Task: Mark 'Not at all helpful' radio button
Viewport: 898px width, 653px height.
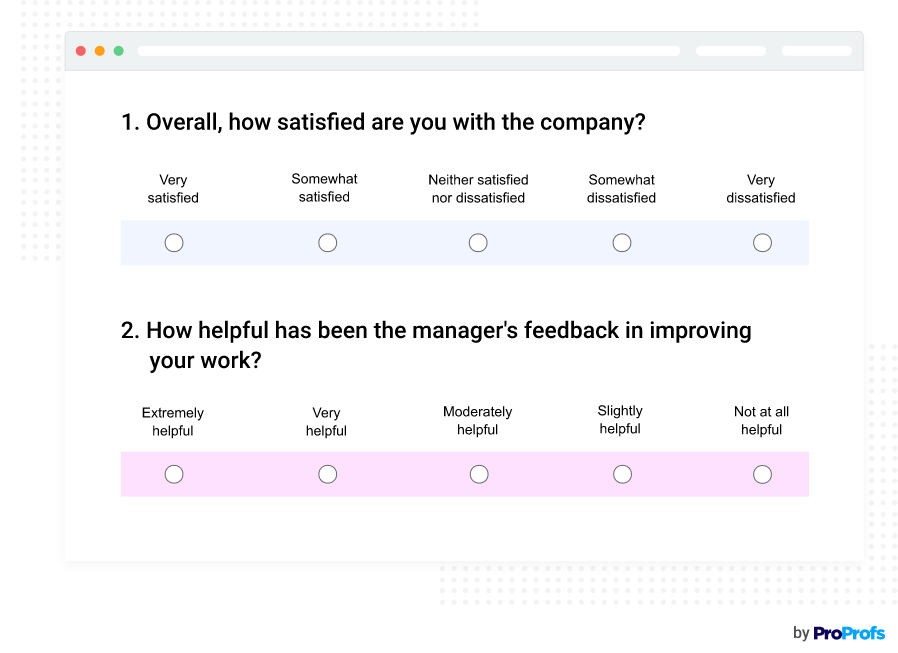Action: tap(762, 474)
